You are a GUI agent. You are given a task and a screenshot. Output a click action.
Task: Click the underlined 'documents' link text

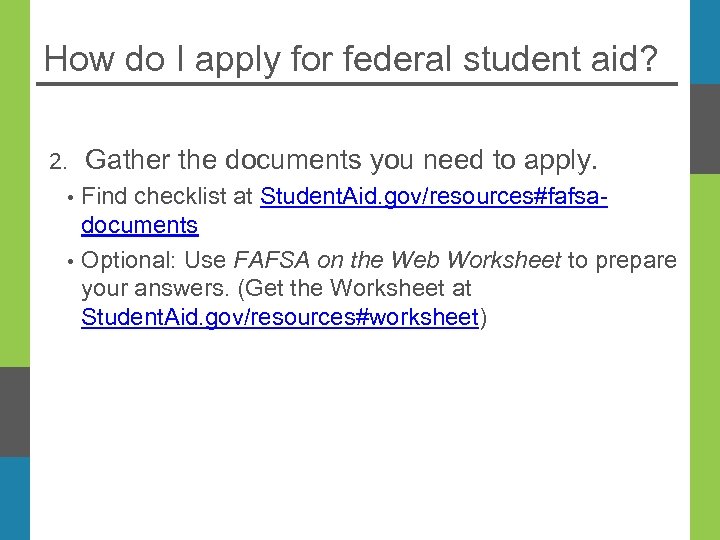pos(139,225)
